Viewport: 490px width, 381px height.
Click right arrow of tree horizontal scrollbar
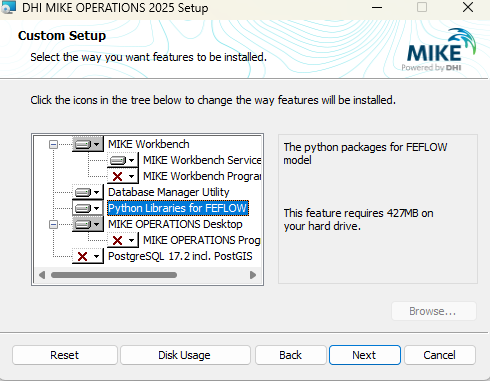(x=253, y=275)
